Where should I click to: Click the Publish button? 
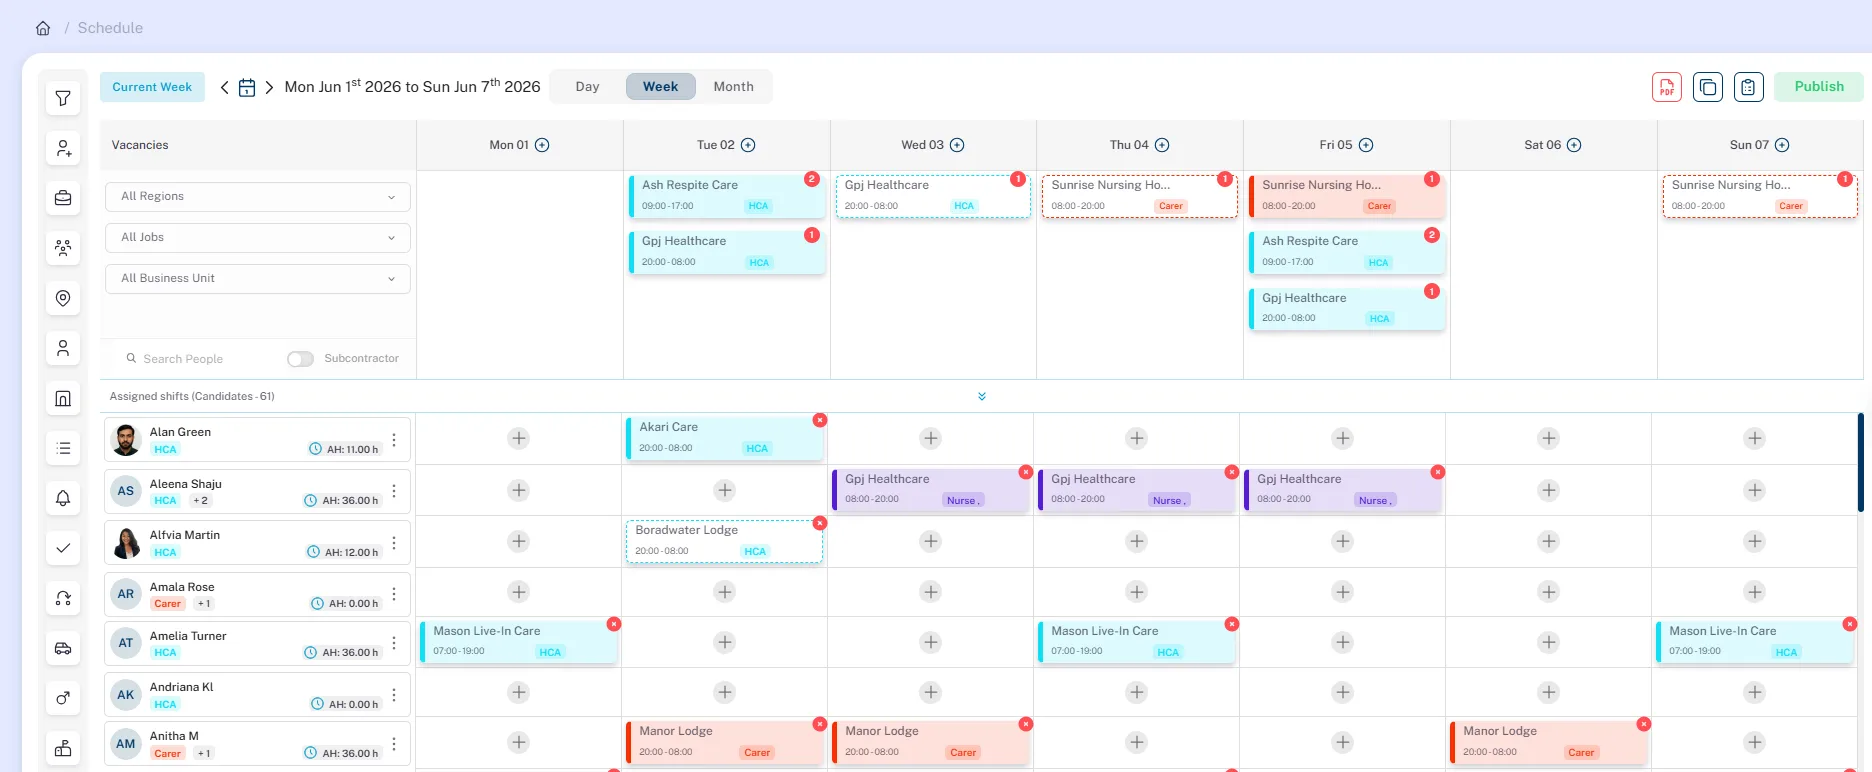pyautogui.click(x=1819, y=87)
